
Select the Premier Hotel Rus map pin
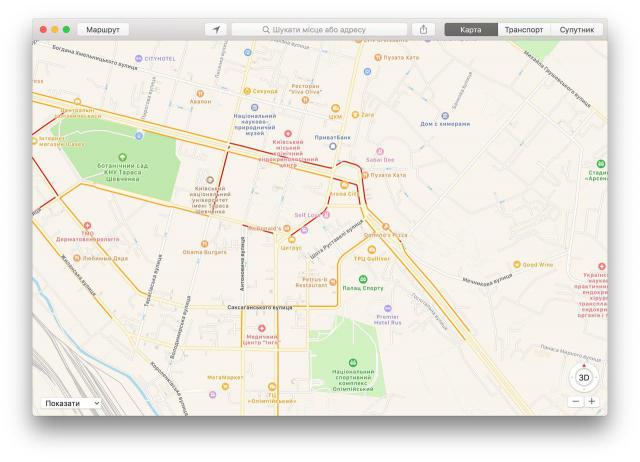pyautogui.click(x=388, y=309)
